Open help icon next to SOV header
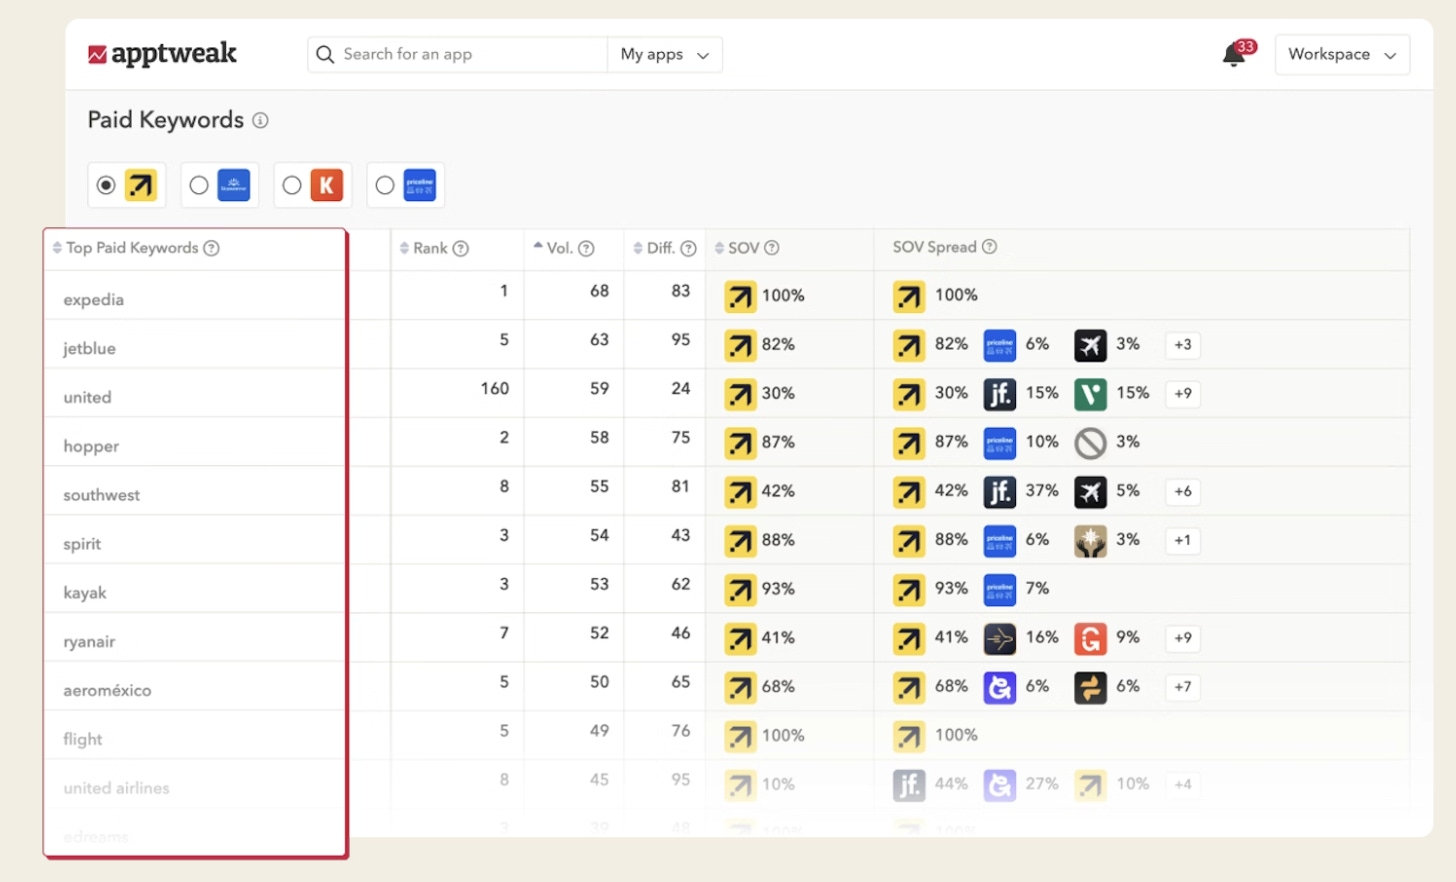This screenshot has width=1456, height=882. (772, 248)
